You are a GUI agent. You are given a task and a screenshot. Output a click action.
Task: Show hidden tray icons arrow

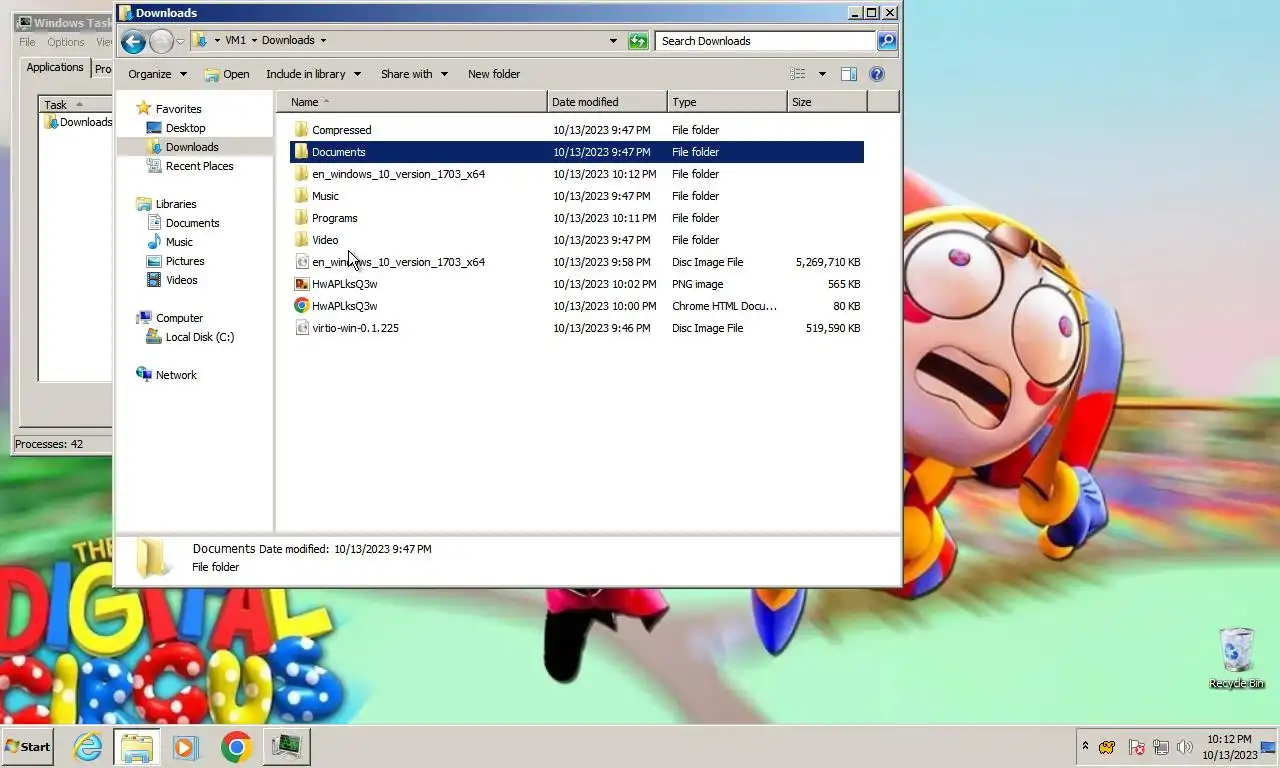pos(1085,747)
